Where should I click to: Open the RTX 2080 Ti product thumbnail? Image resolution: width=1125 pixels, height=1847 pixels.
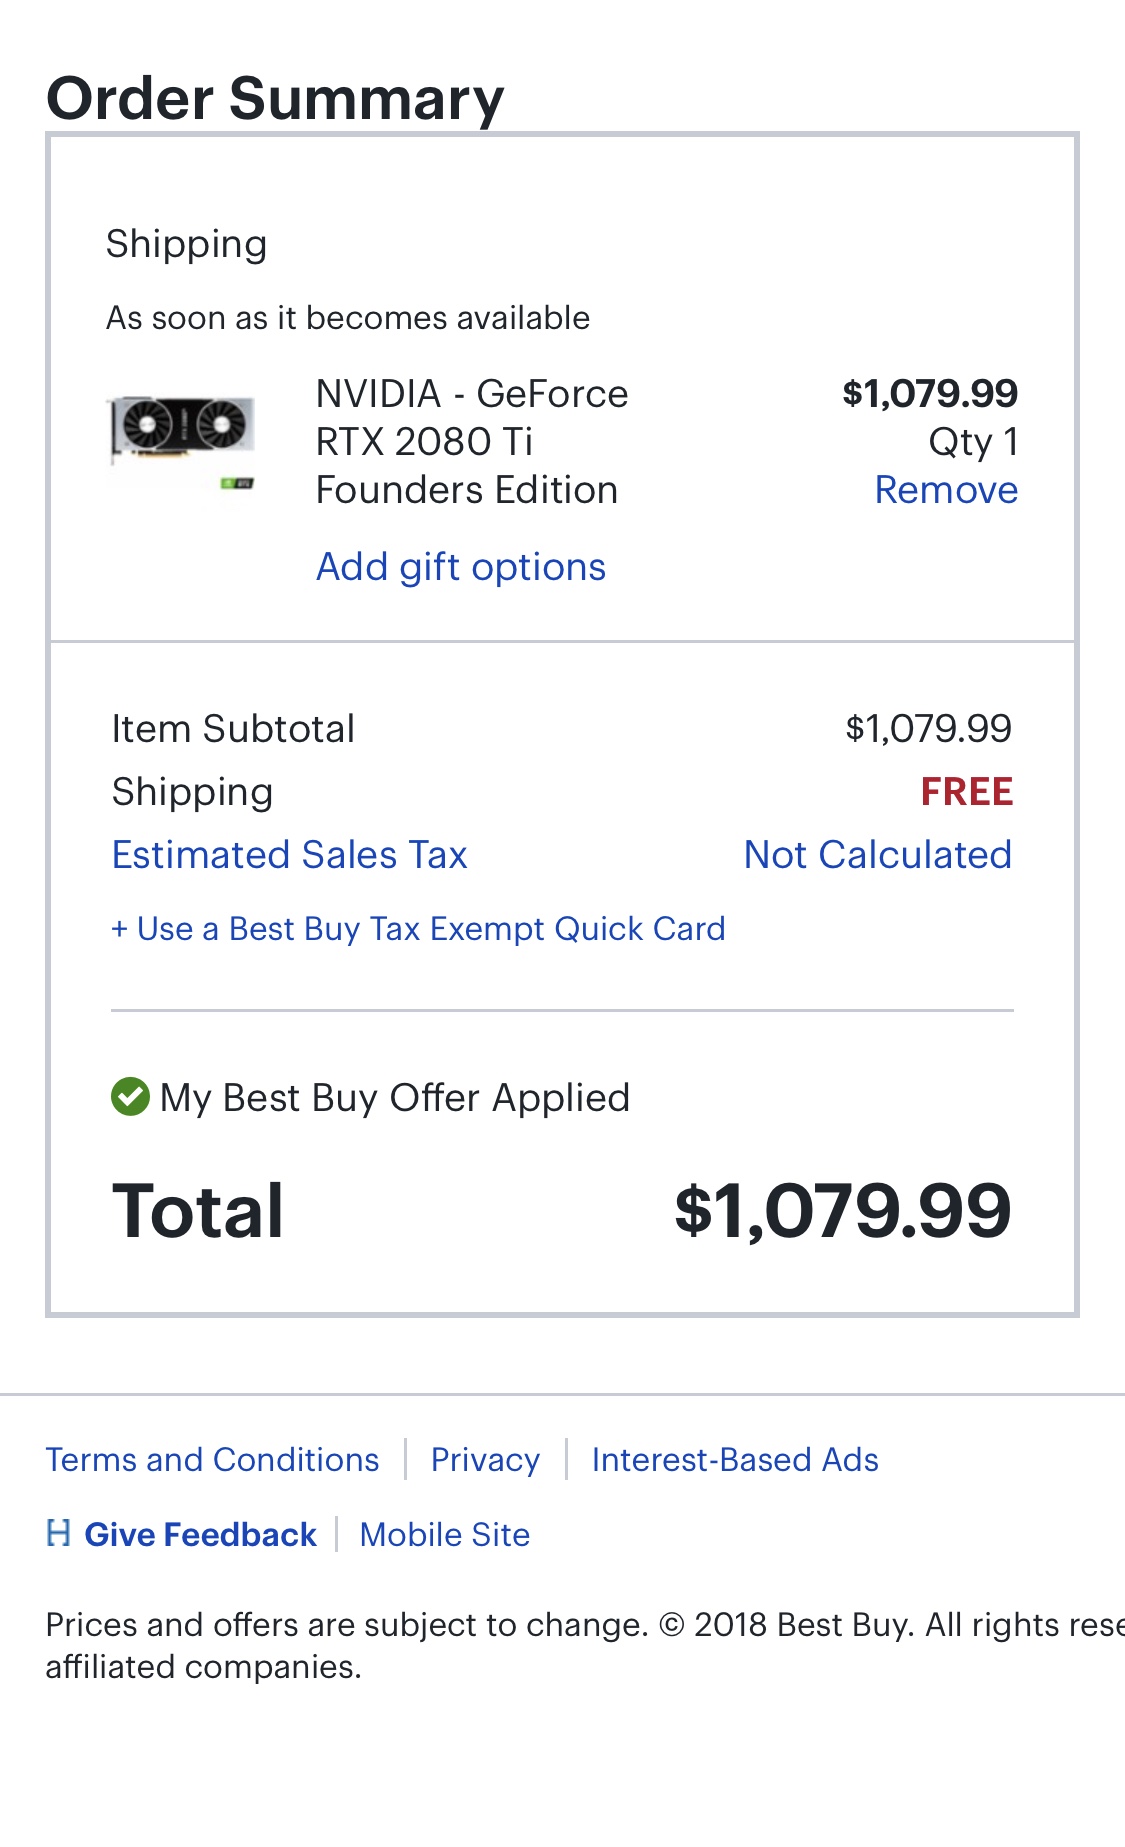182,441
